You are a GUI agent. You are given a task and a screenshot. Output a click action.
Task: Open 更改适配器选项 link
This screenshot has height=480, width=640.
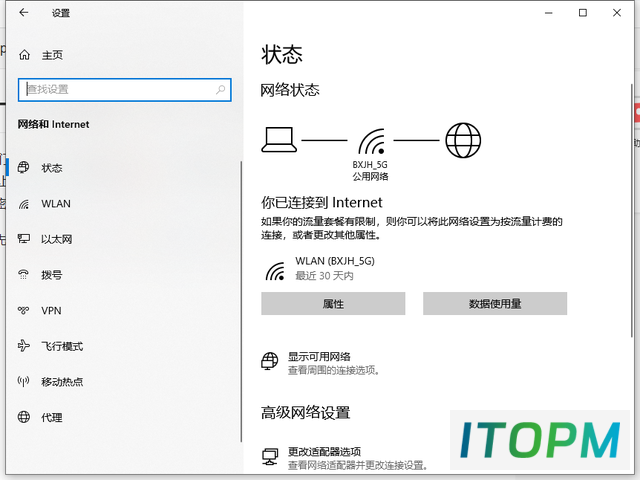(324, 451)
